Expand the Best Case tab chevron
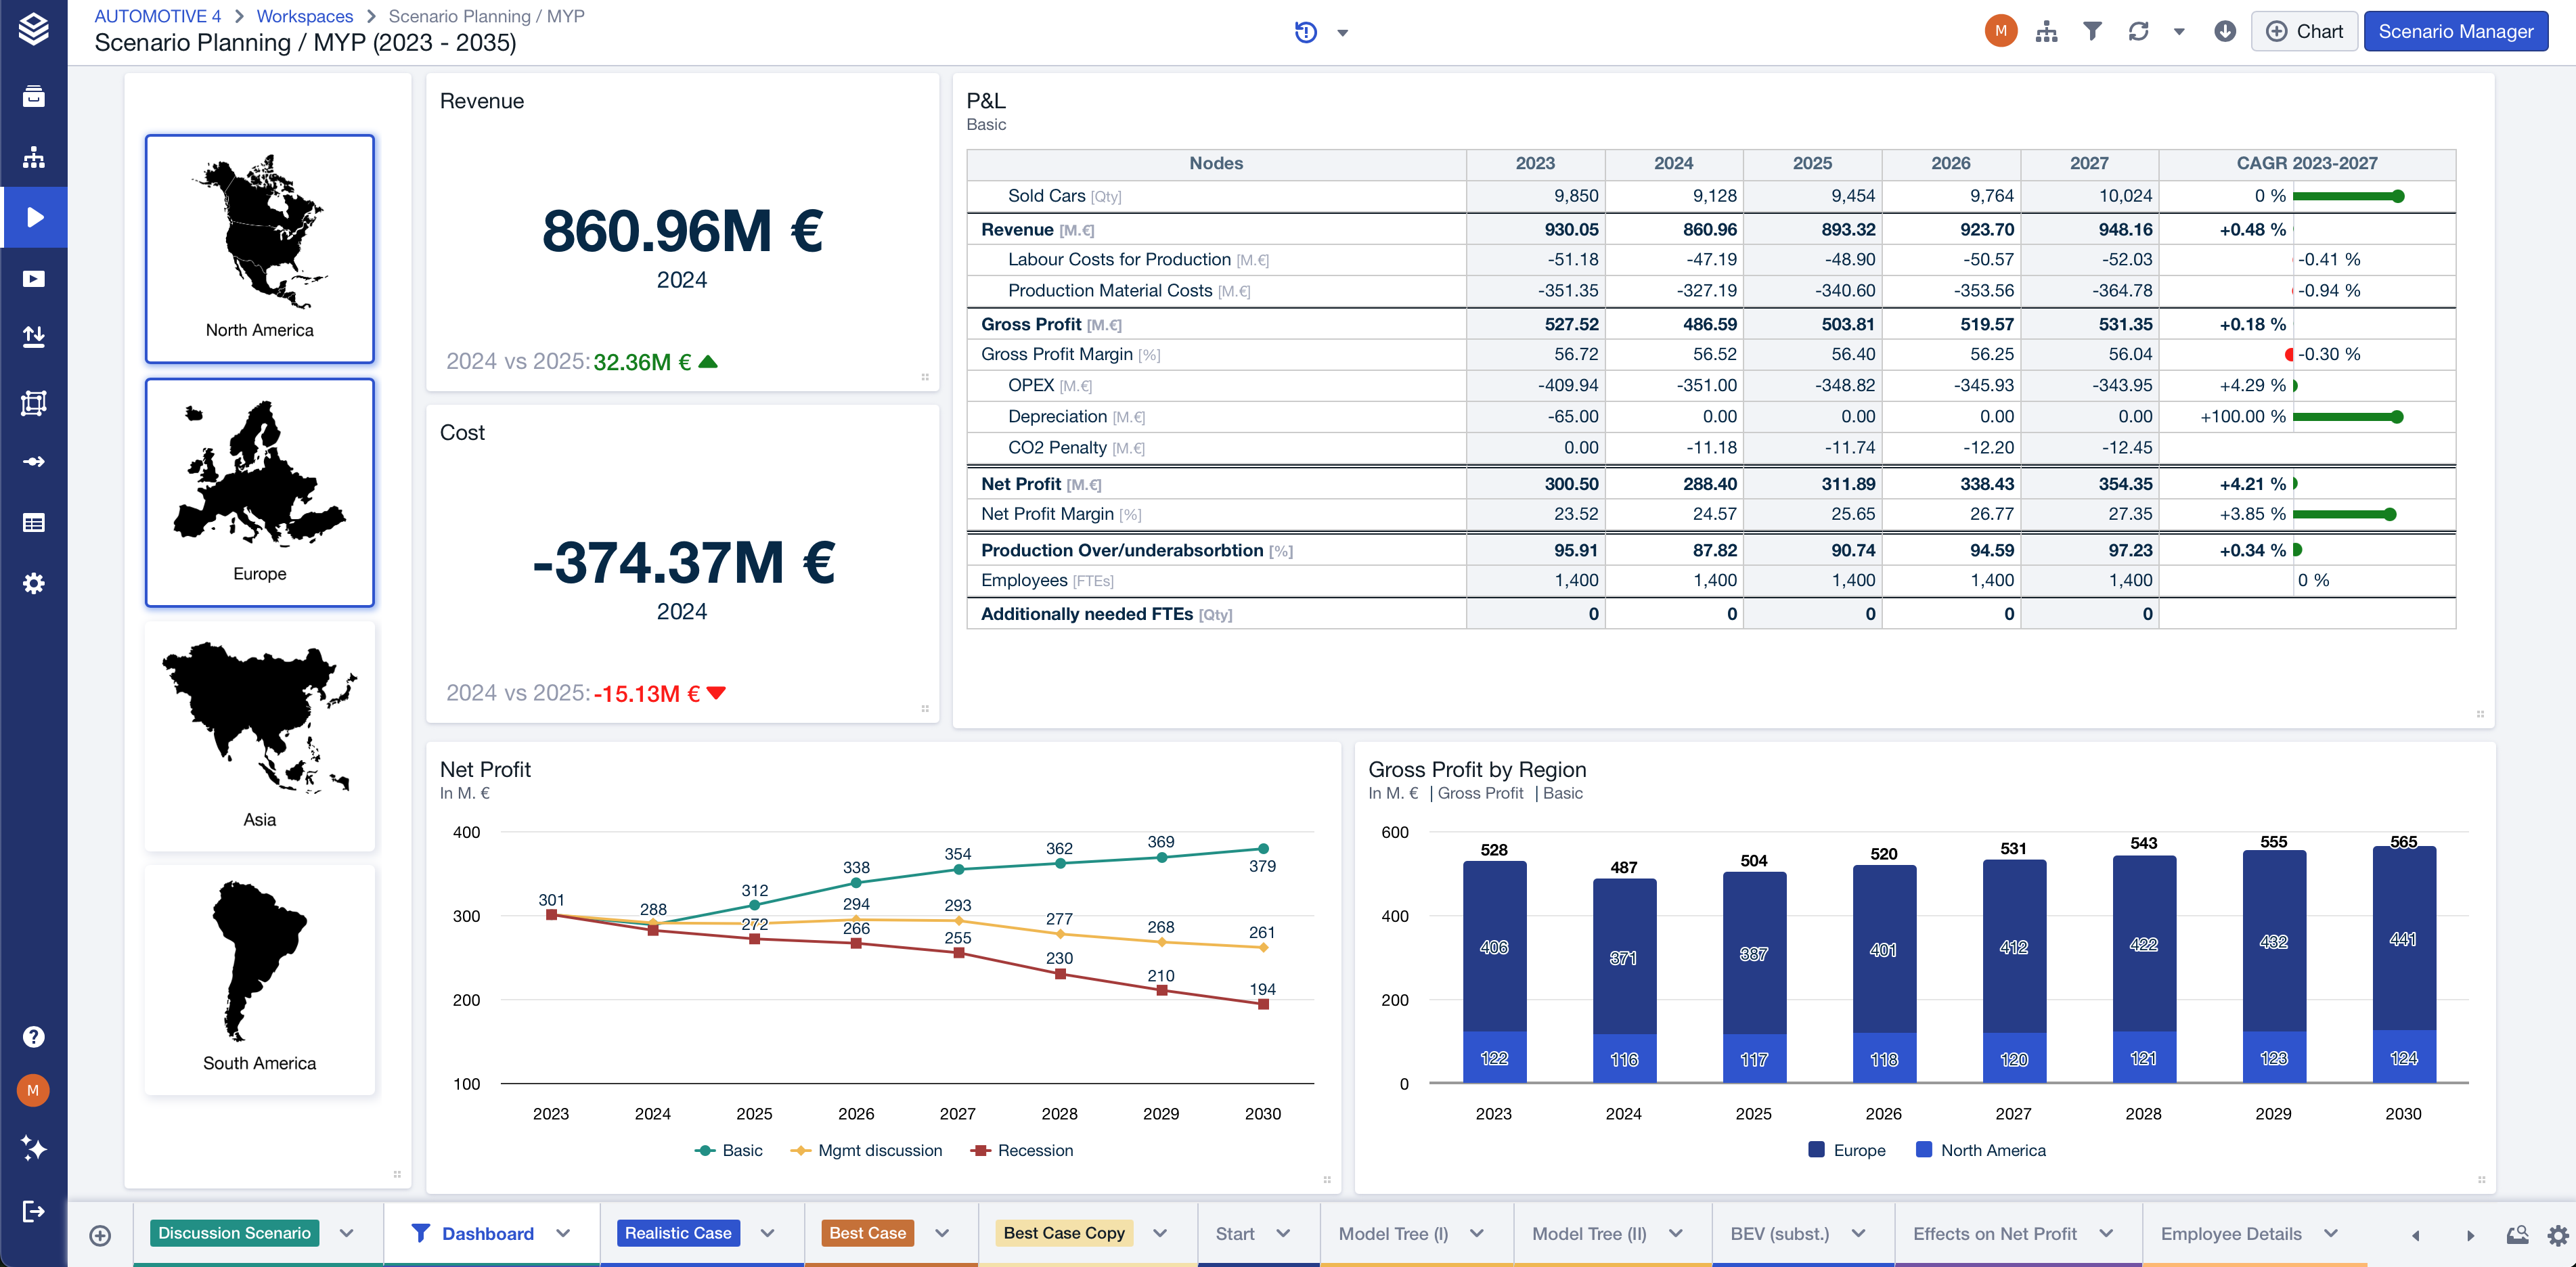The image size is (2576, 1267). coord(942,1233)
